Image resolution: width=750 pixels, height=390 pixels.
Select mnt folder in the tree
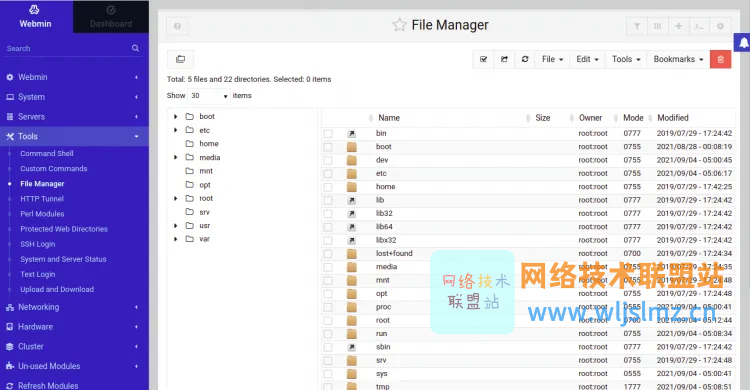click(206, 171)
